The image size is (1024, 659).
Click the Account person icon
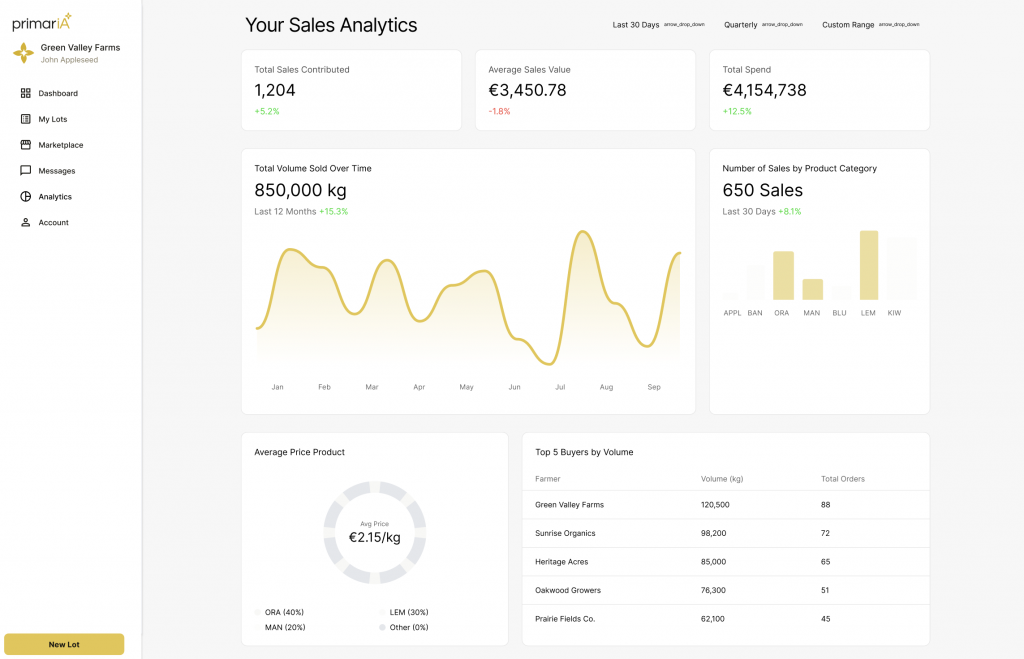click(26, 223)
